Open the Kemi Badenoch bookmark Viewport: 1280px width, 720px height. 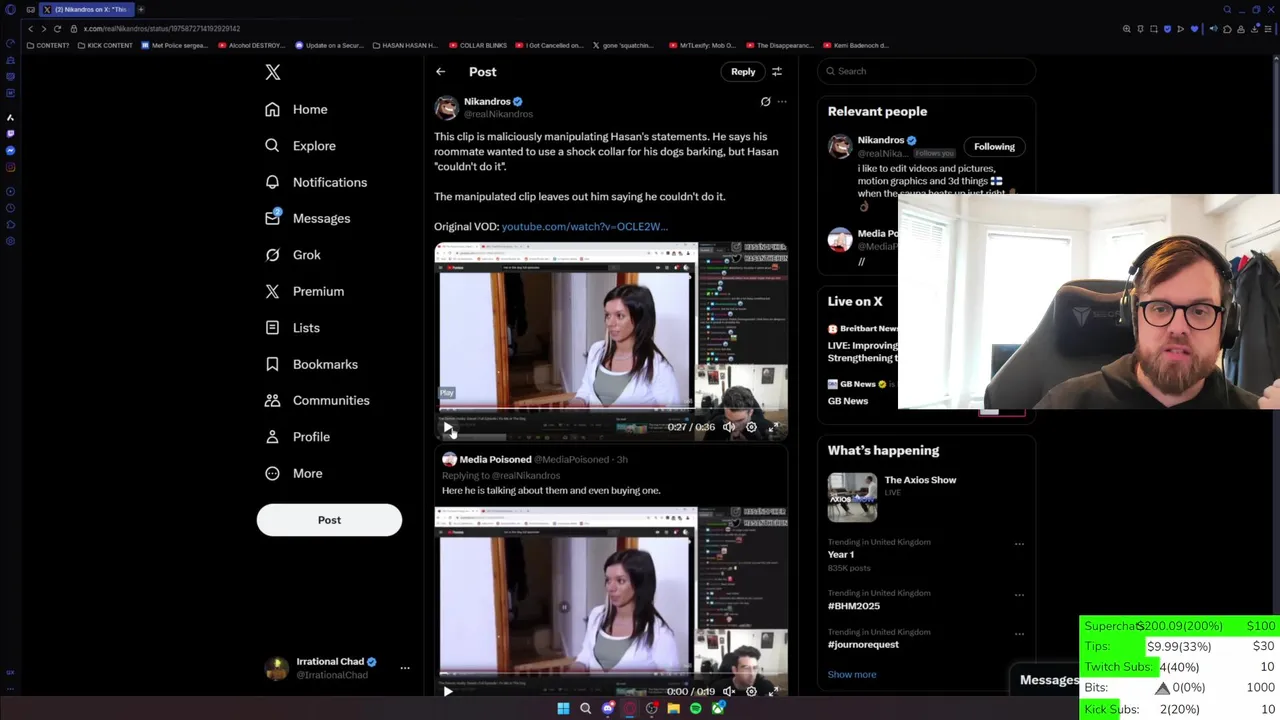coord(855,45)
